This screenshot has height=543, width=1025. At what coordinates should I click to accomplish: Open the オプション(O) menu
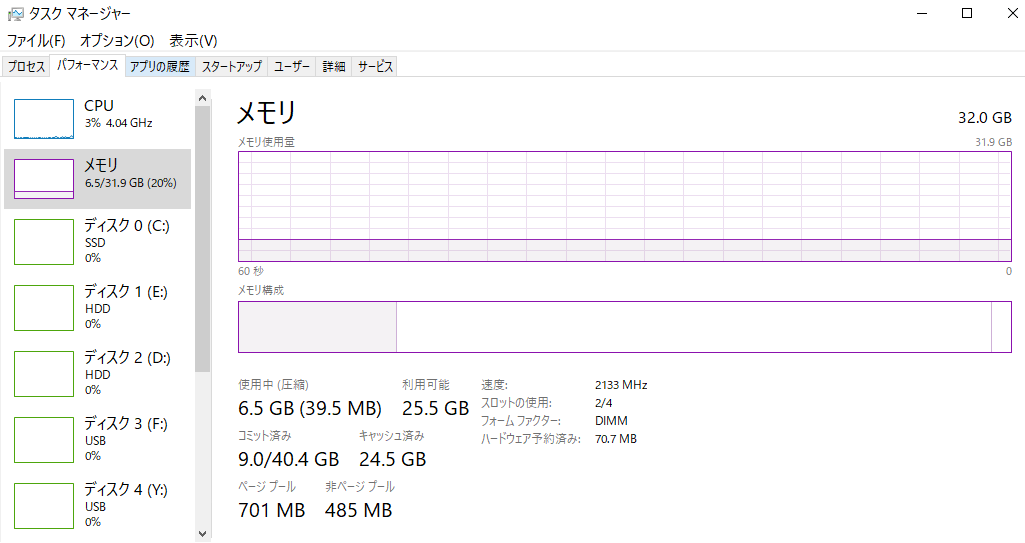click(x=117, y=40)
